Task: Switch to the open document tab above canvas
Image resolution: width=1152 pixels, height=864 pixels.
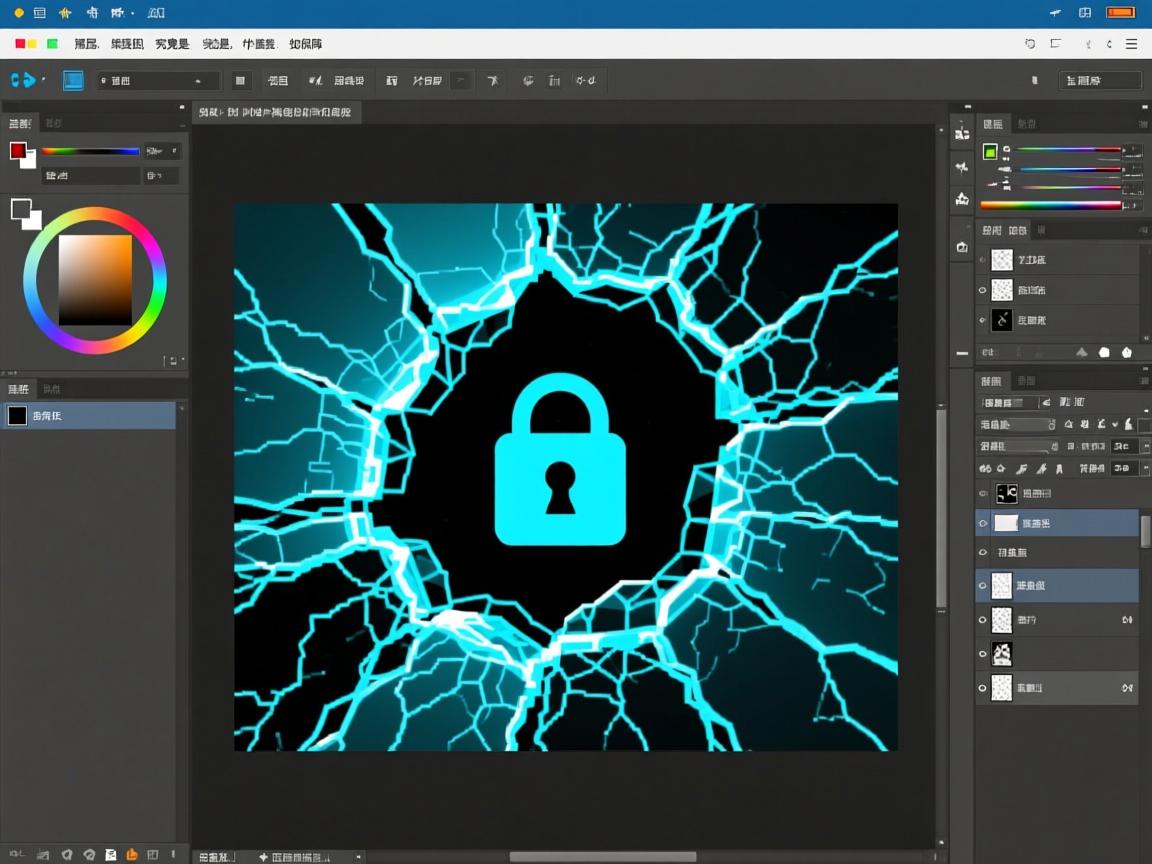Action: pyautogui.click(x=275, y=113)
